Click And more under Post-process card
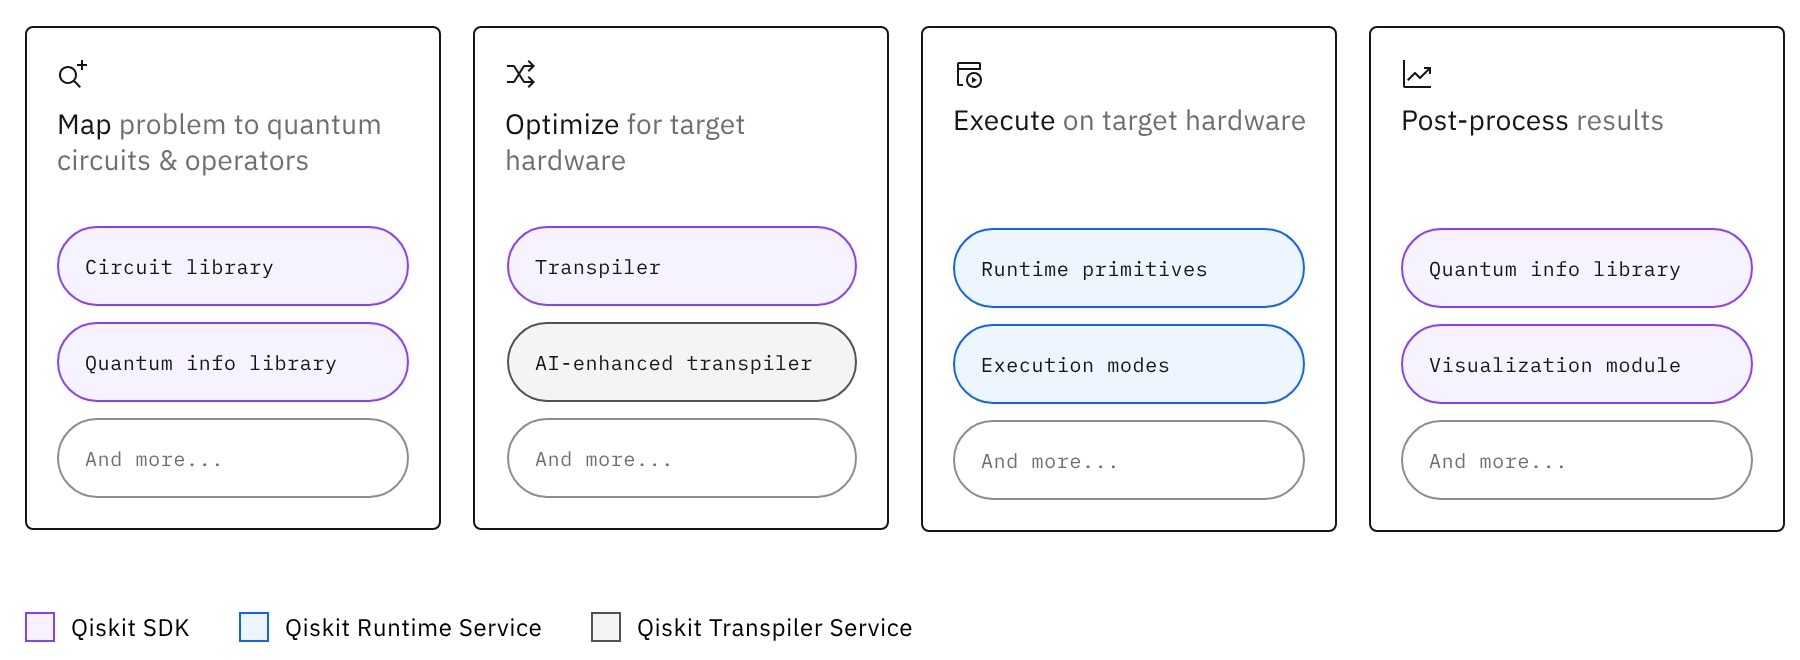The image size is (1800, 660). point(1577,460)
